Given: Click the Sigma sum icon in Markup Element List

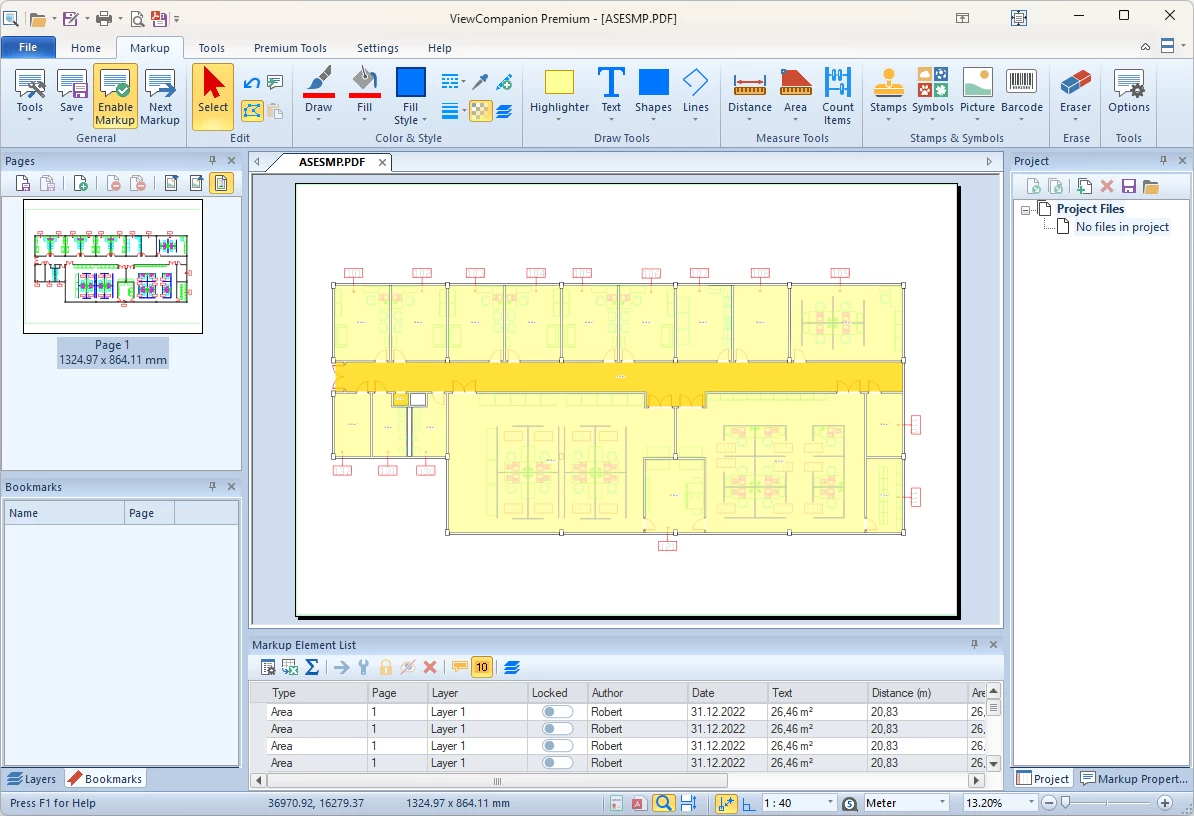Looking at the screenshot, I should [311, 668].
